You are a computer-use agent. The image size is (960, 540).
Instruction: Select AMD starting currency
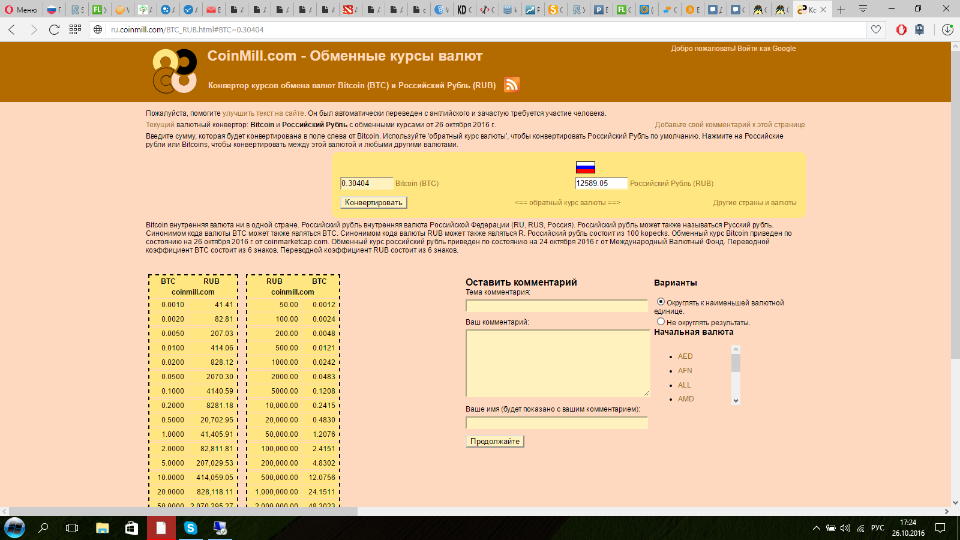click(686, 399)
